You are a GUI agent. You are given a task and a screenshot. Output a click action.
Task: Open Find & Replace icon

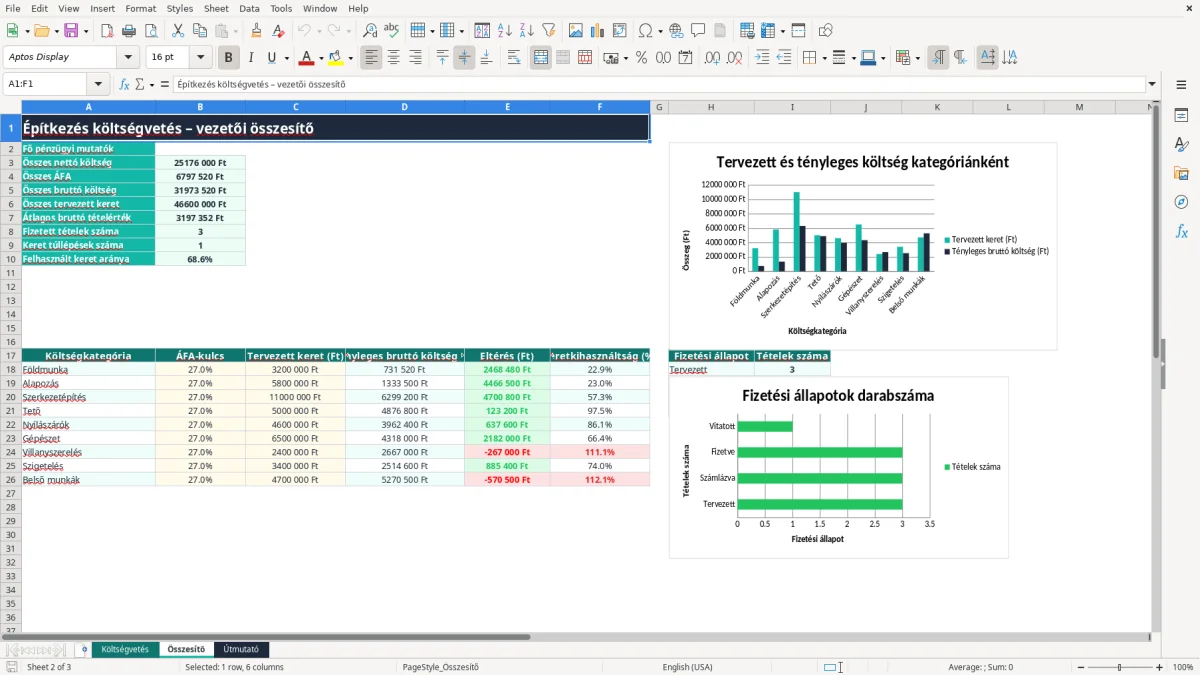point(370,31)
